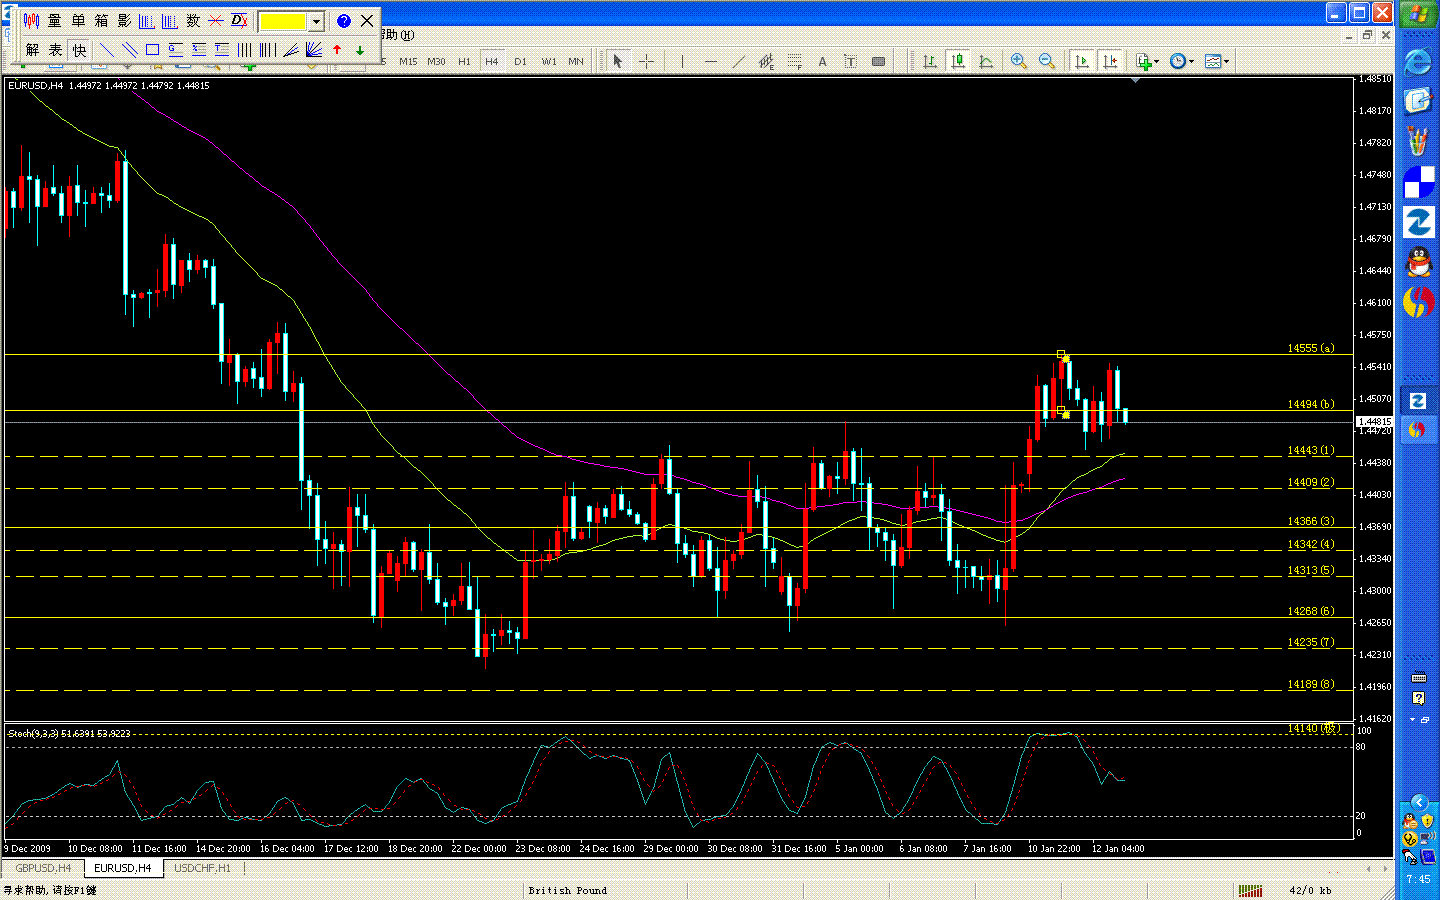Switch to M30 timeframe
This screenshot has width=1440, height=900.
pos(436,62)
